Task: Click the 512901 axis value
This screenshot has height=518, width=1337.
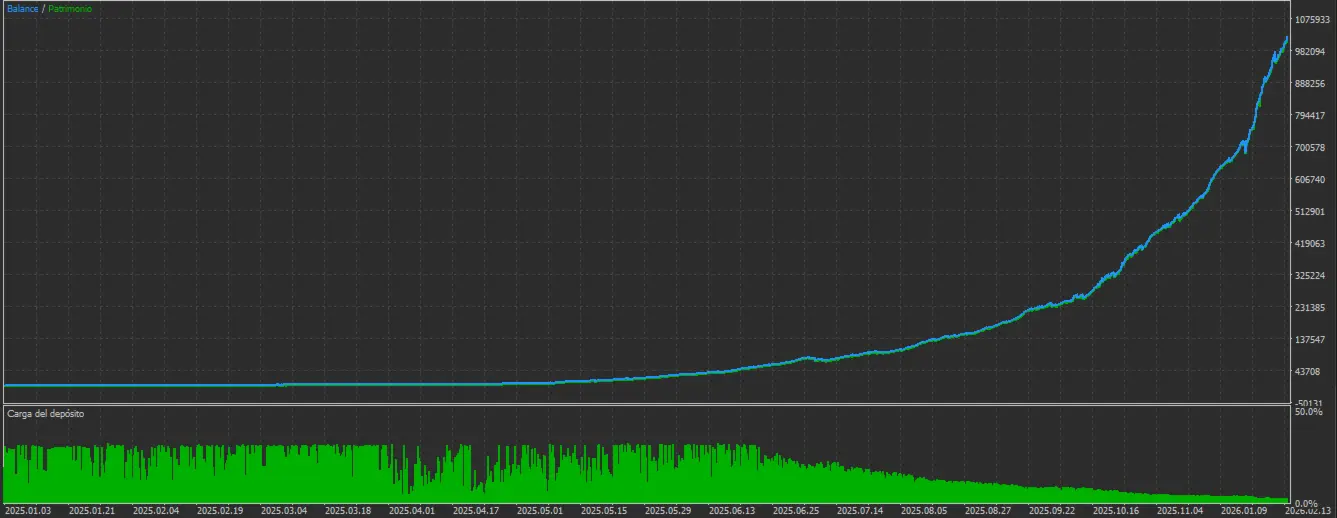Action: point(1311,212)
